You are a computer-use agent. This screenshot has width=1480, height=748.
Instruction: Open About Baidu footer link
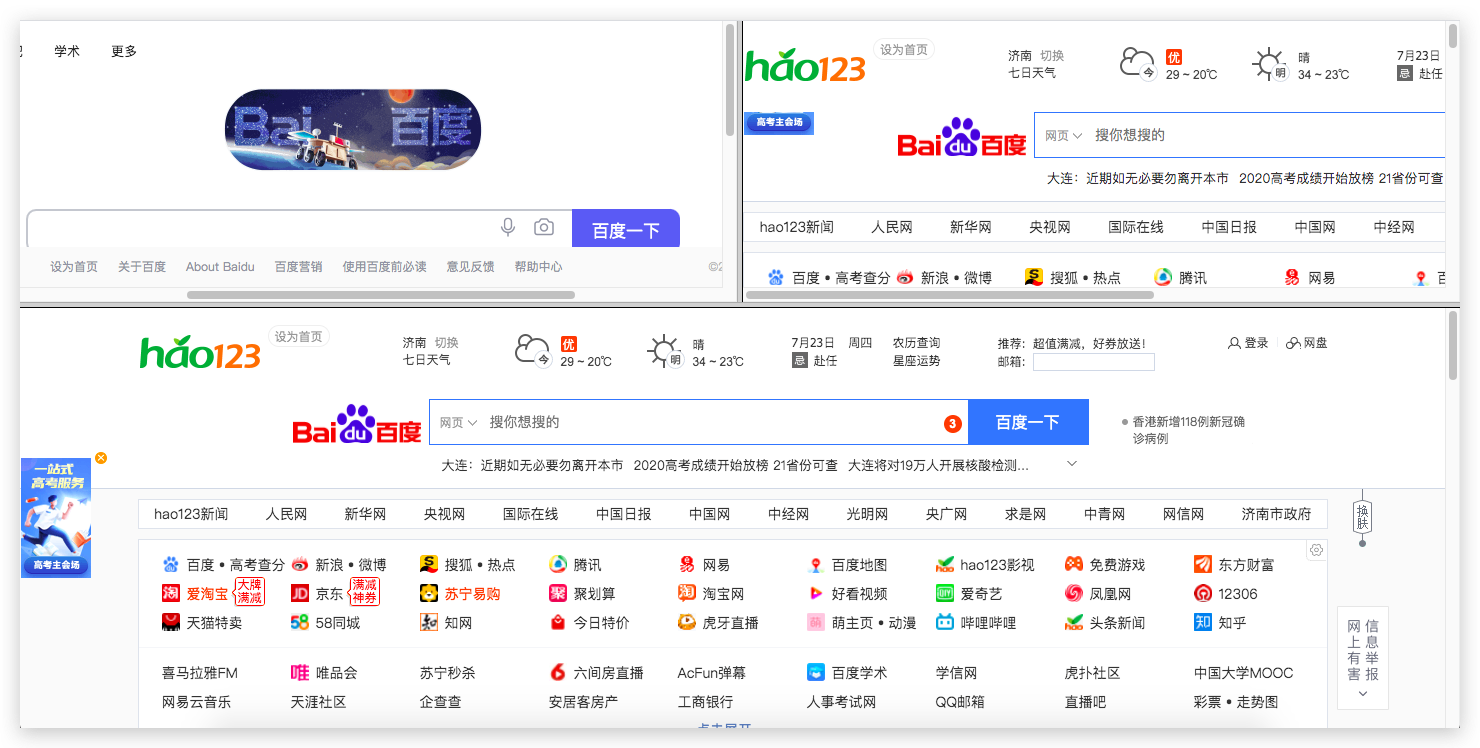220,267
